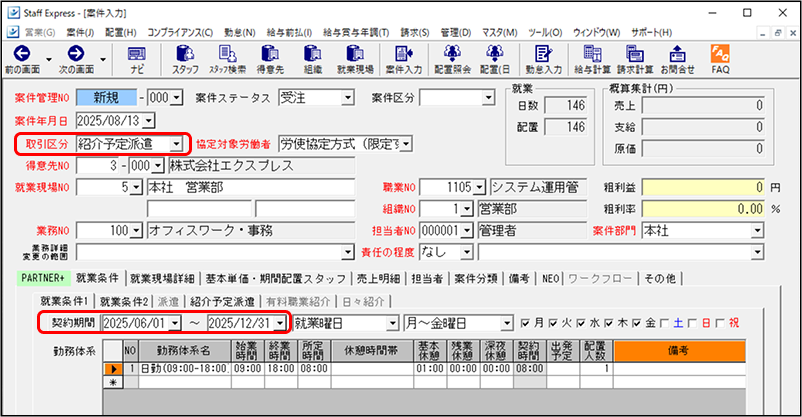Go back with 前の画面 arrow icon
802x417 pixels.
click(22, 53)
